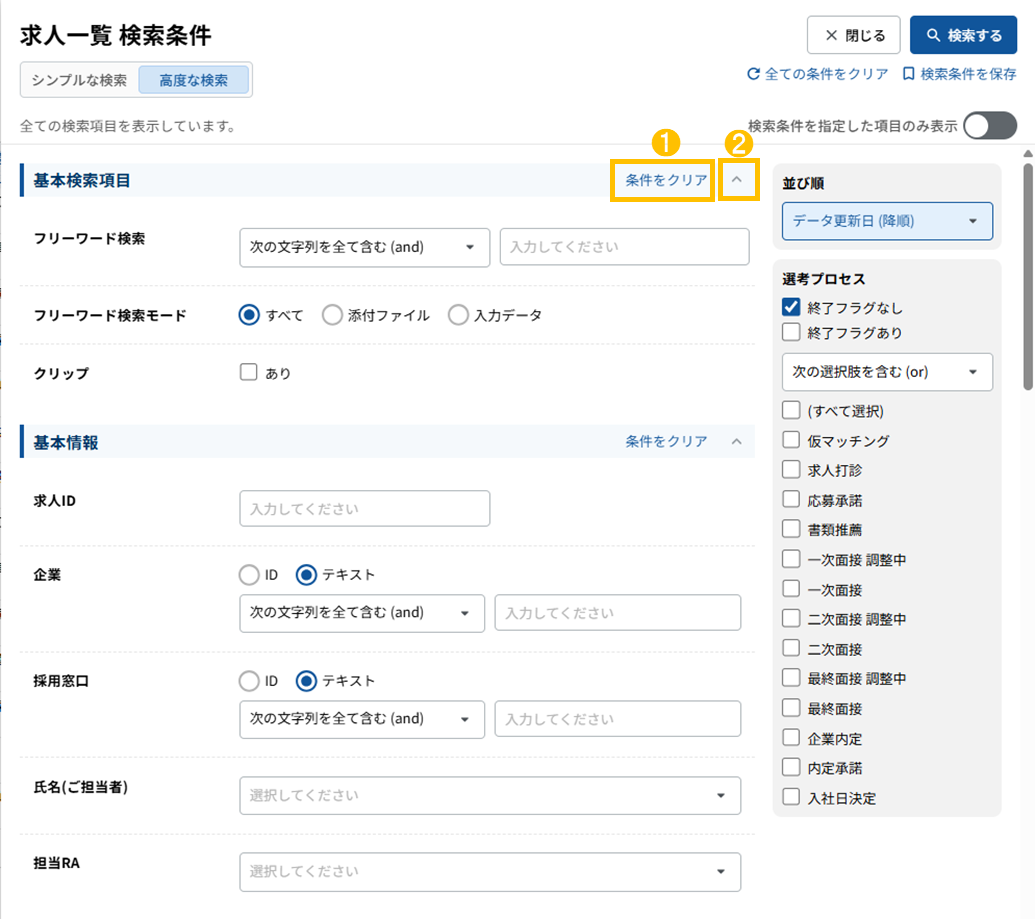Clear conditions in 基本検索項目 section

(666, 180)
